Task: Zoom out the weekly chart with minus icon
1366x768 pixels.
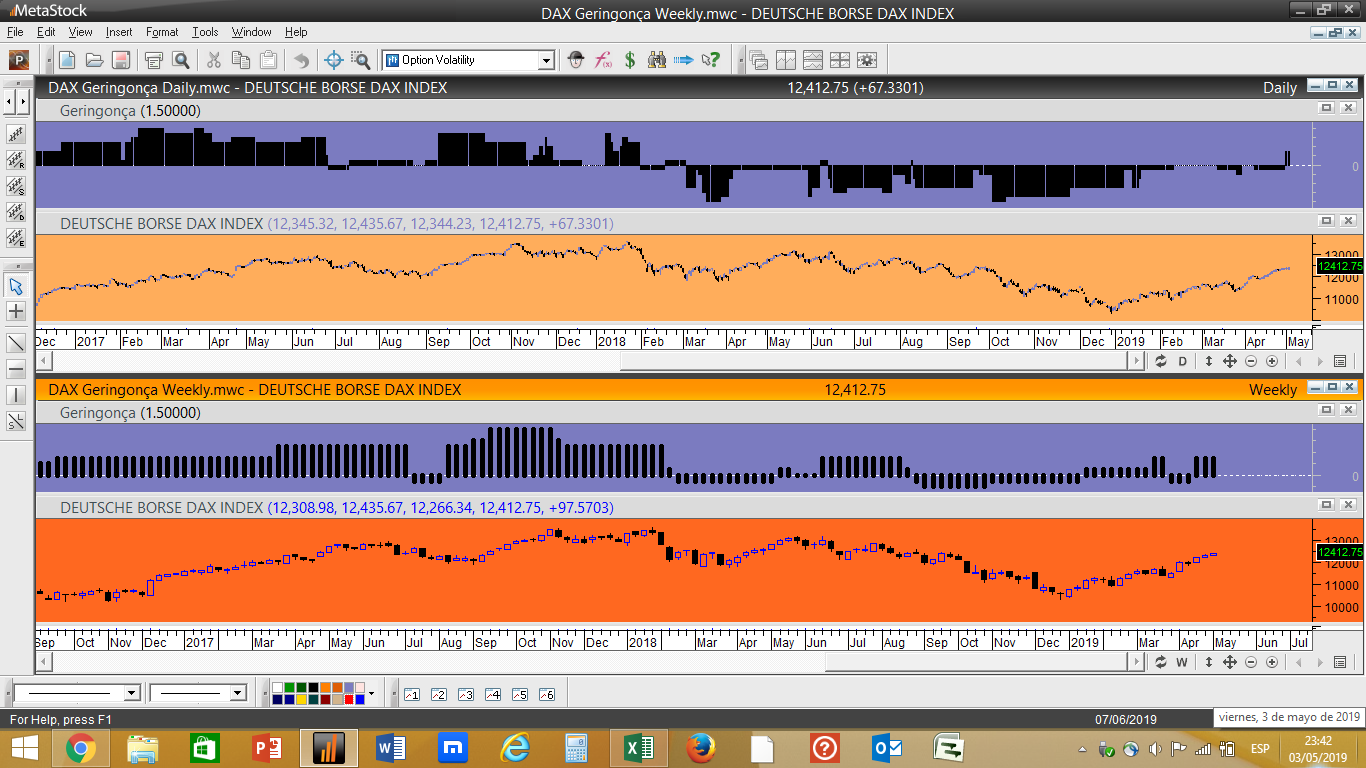Action: click(1251, 662)
